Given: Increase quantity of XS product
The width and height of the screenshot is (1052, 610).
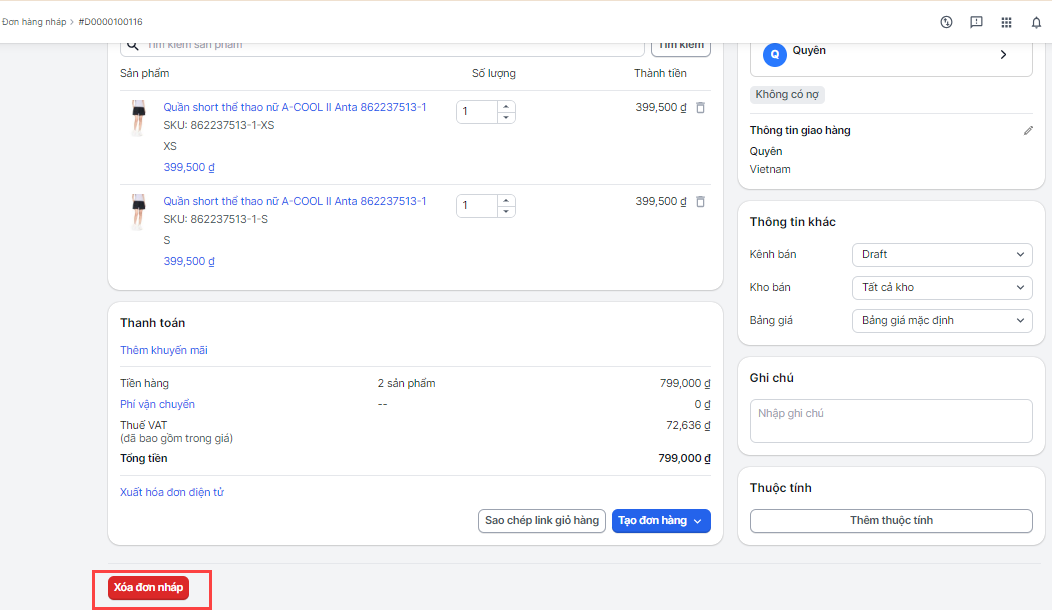Looking at the screenshot, I should 506,106.
